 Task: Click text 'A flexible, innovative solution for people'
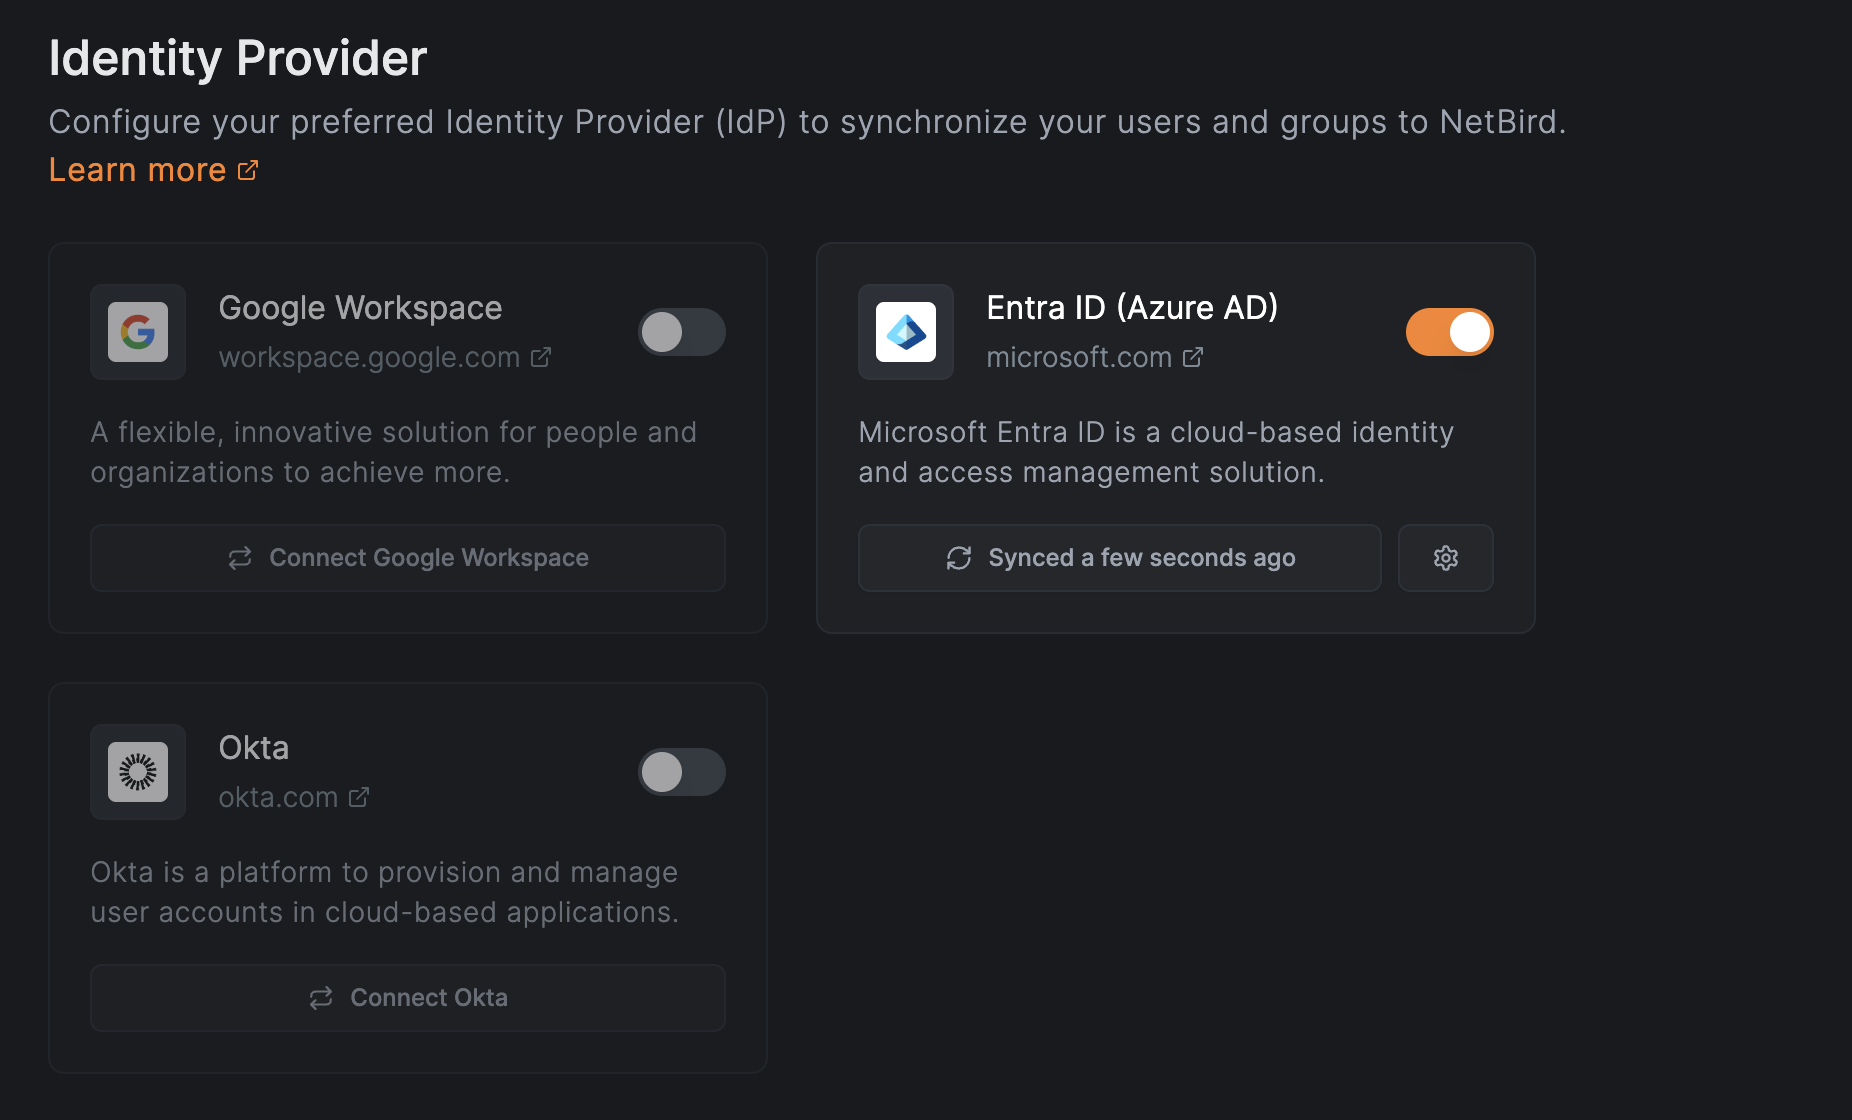tap(365, 432)
